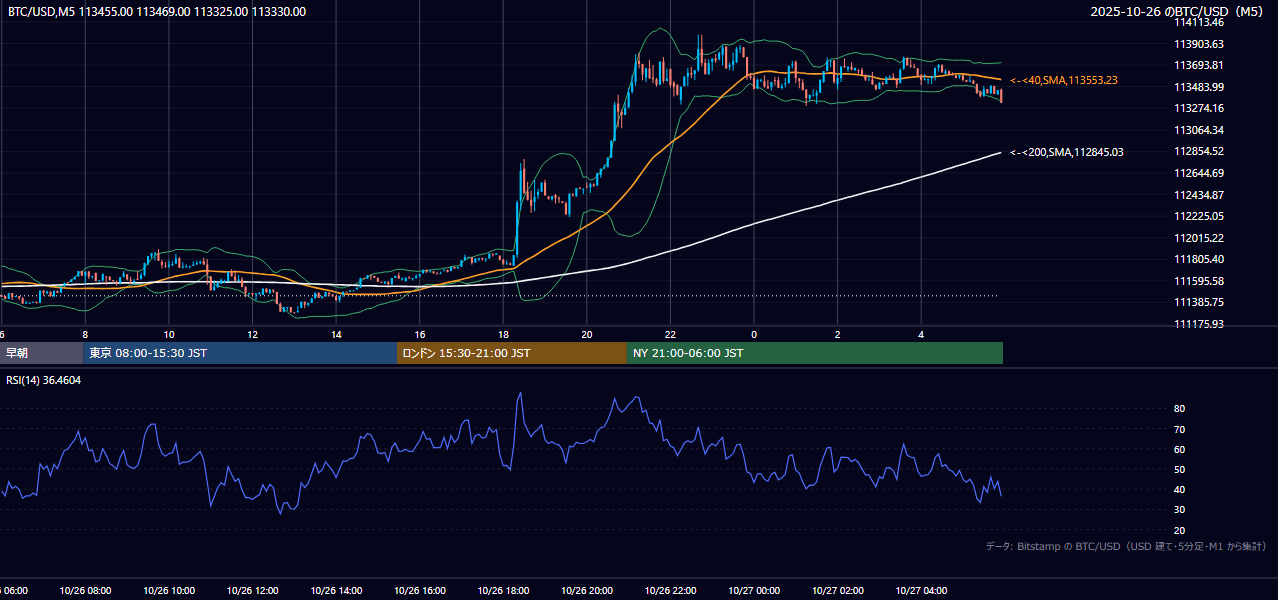The image size is (1278, 600).
Task: Click RSI scale value 60
Action: tap(1179, 449)
